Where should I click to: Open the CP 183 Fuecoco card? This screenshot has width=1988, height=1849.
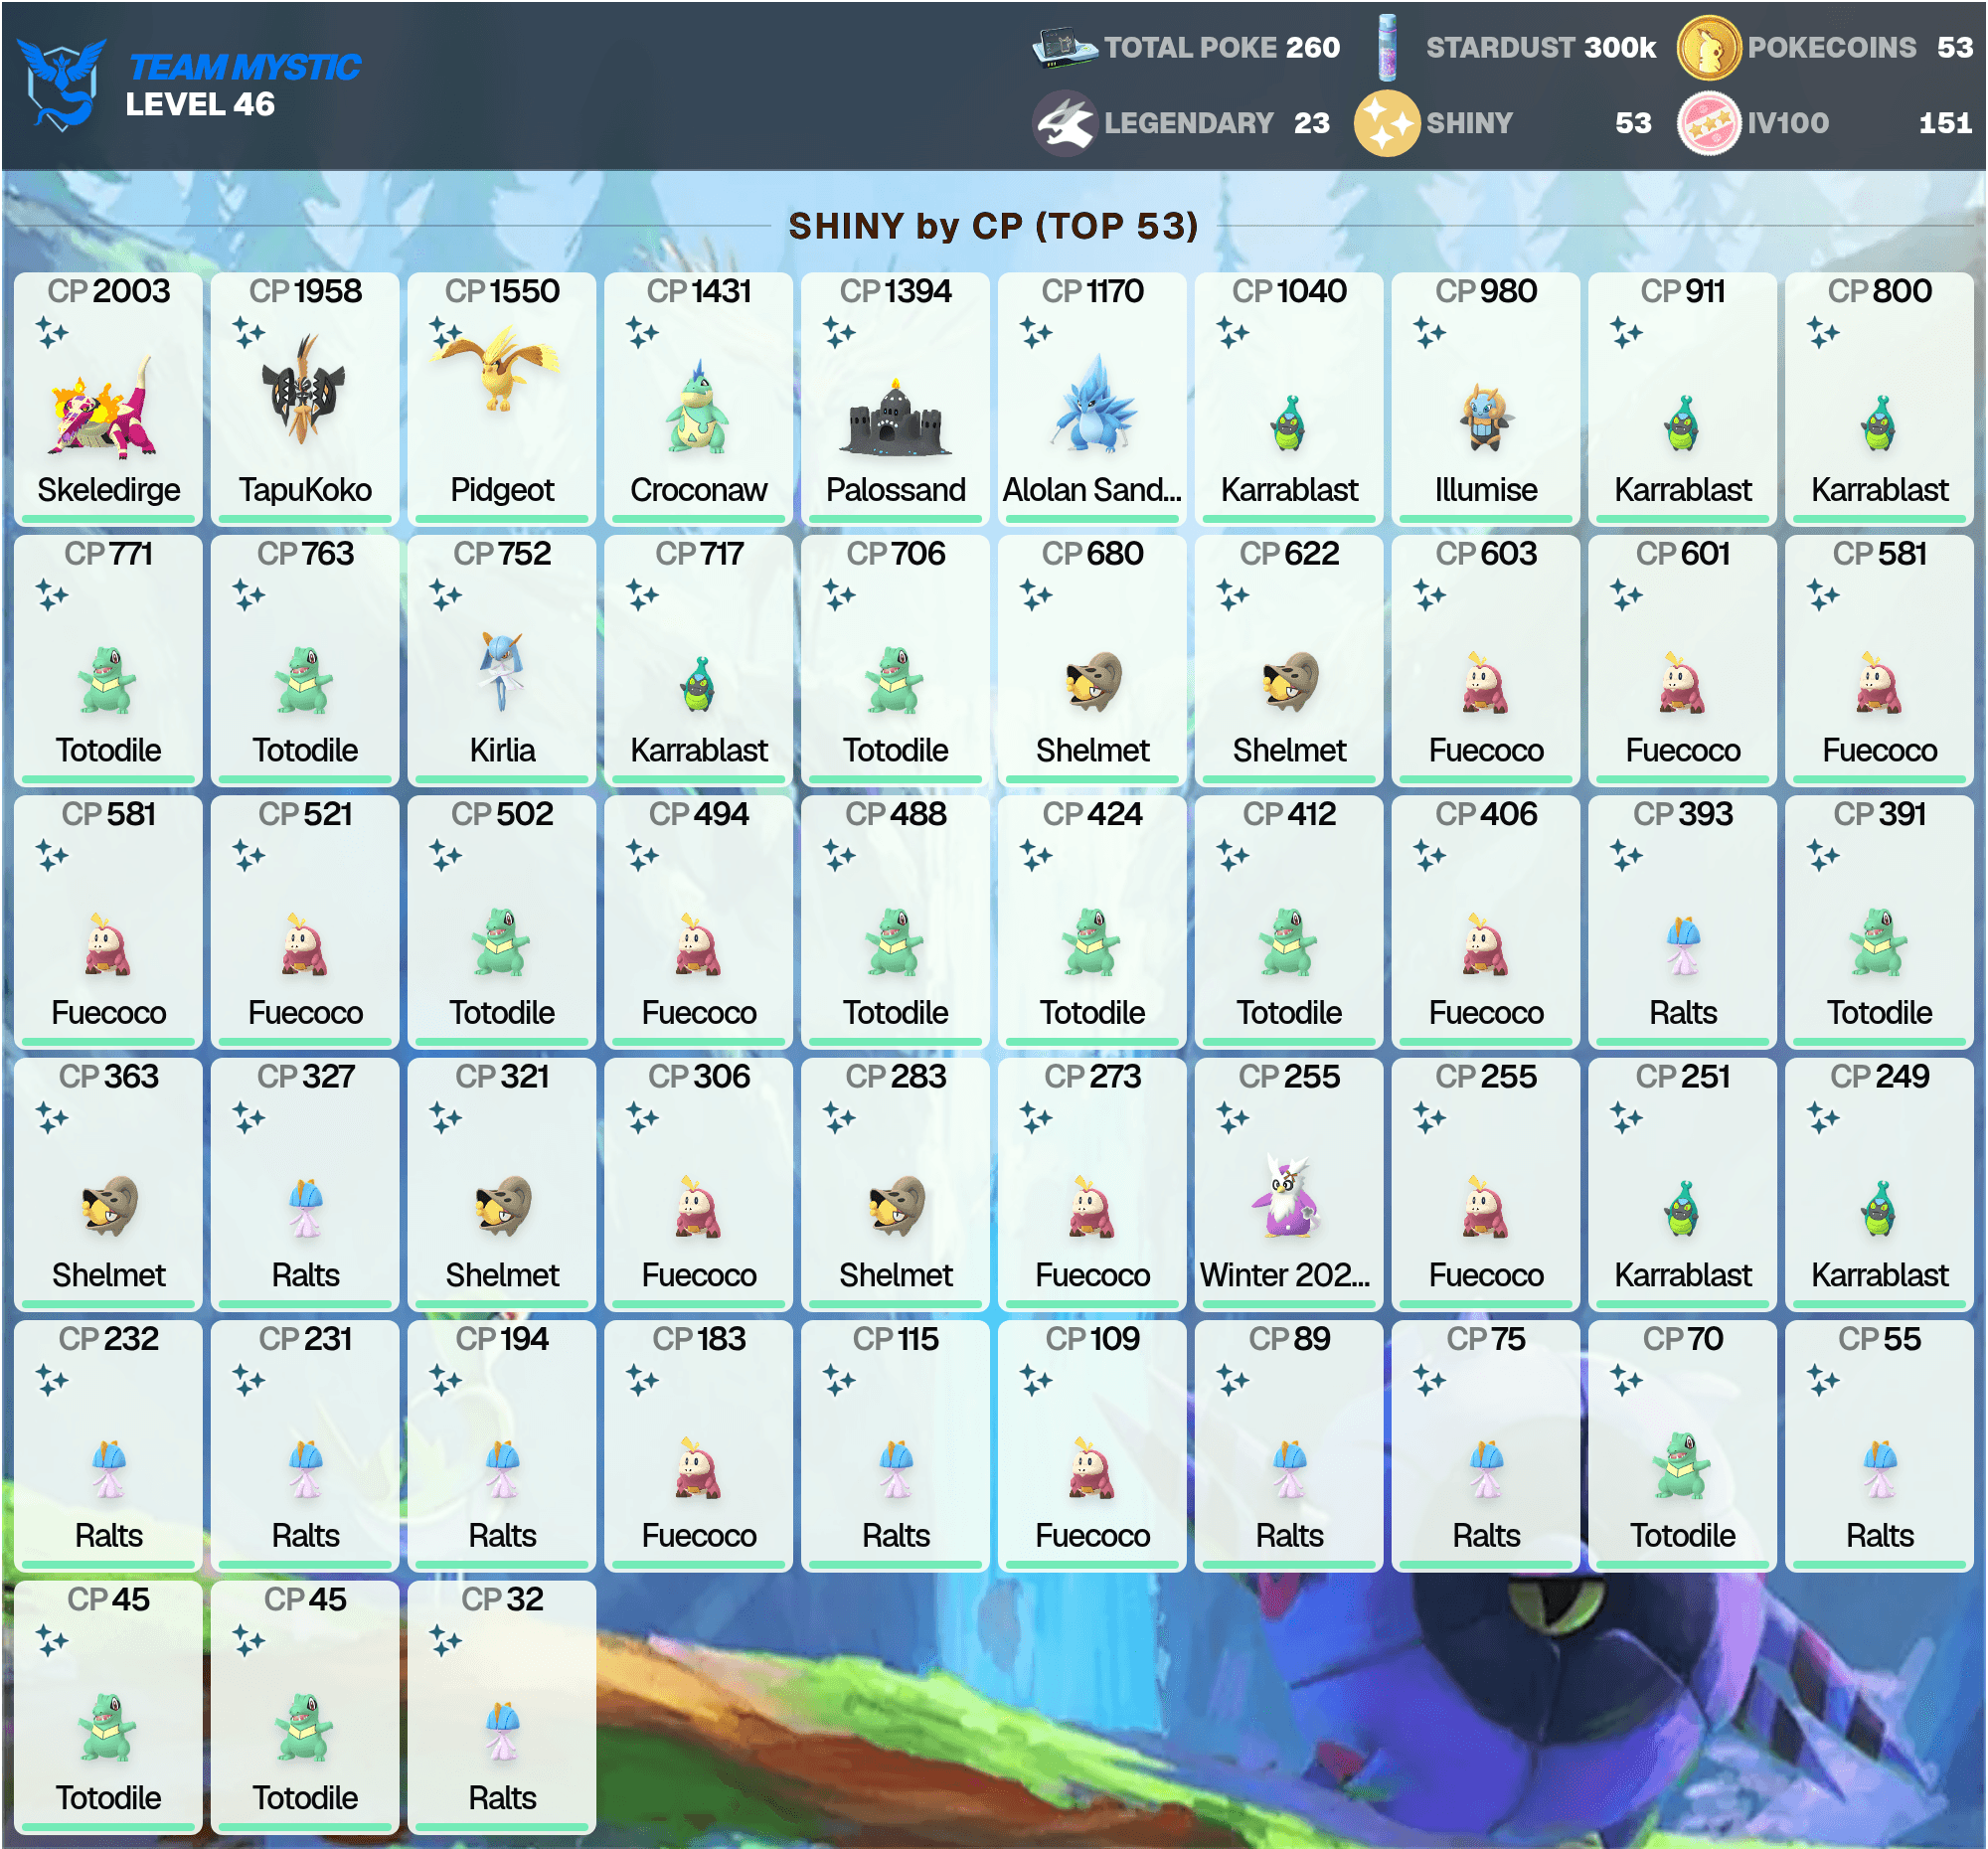[x=699, y=1446]
